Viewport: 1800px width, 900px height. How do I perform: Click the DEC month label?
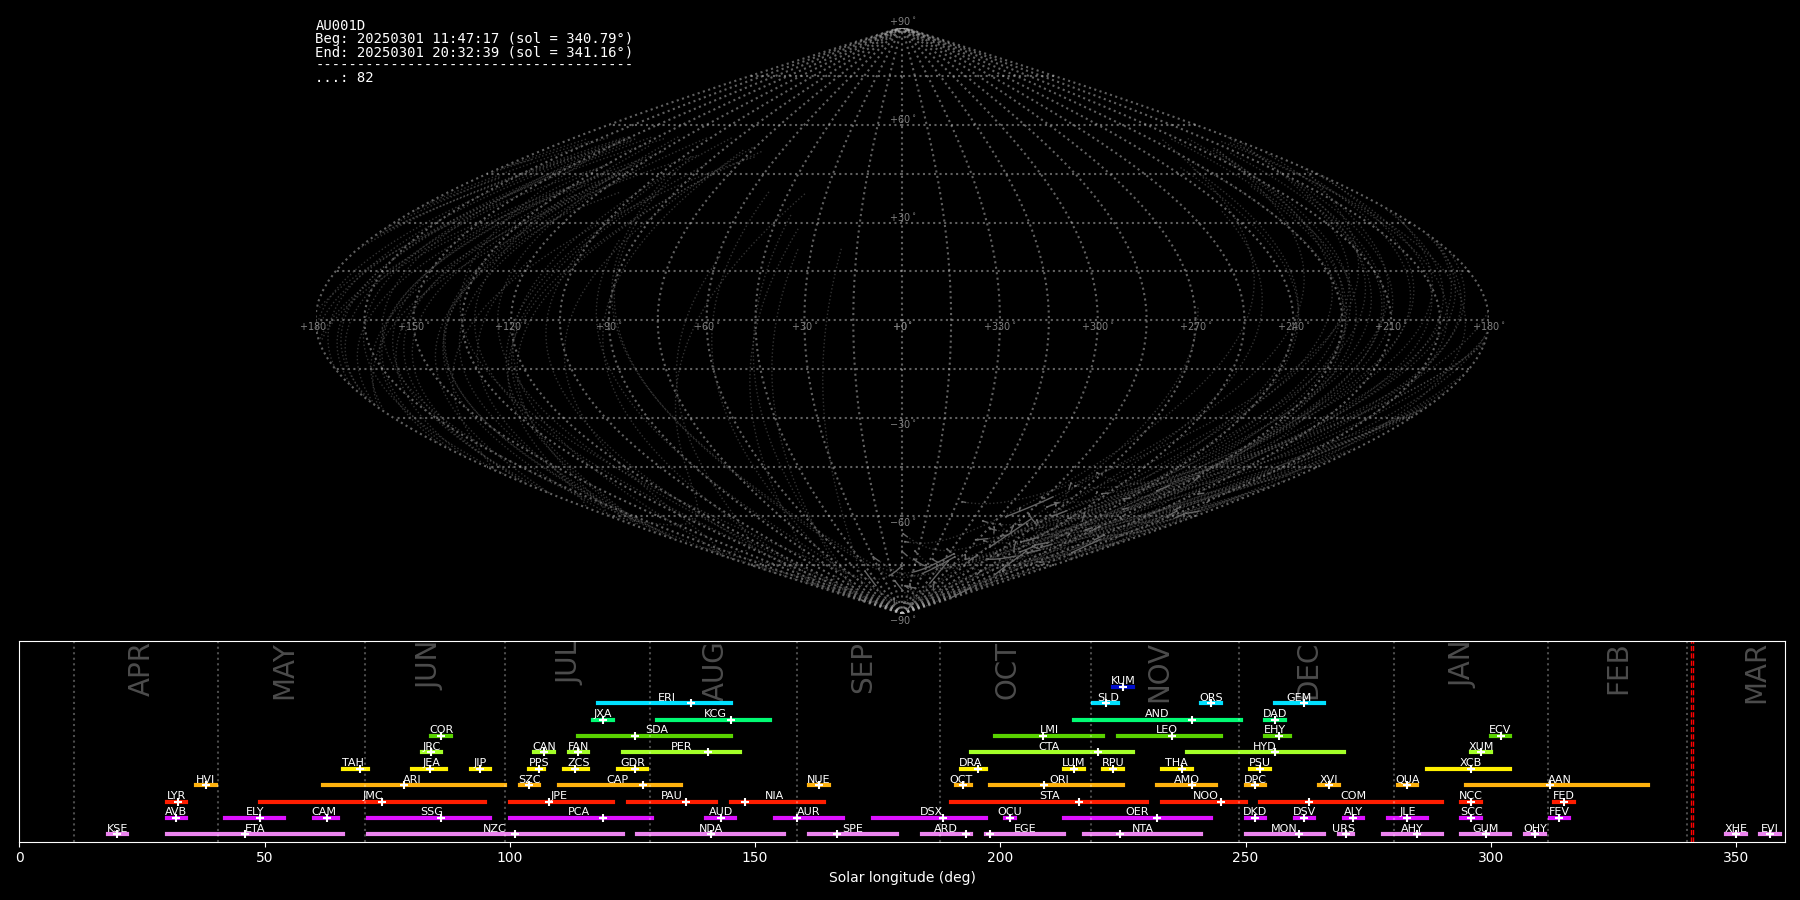pos(1308,672)
